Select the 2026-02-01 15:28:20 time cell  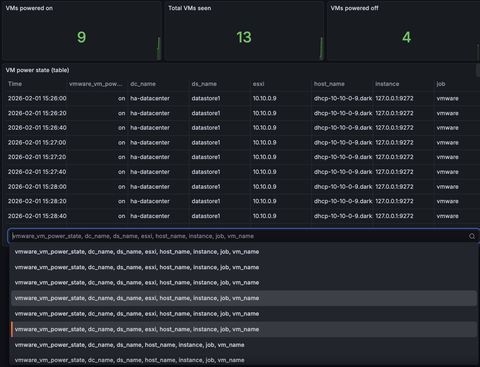(x=37, y=201)
